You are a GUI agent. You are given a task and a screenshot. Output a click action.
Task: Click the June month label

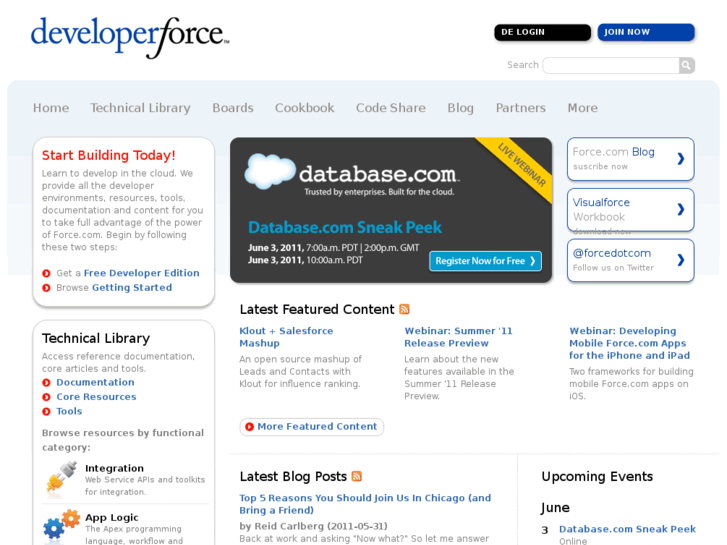(x=555, y=508)
